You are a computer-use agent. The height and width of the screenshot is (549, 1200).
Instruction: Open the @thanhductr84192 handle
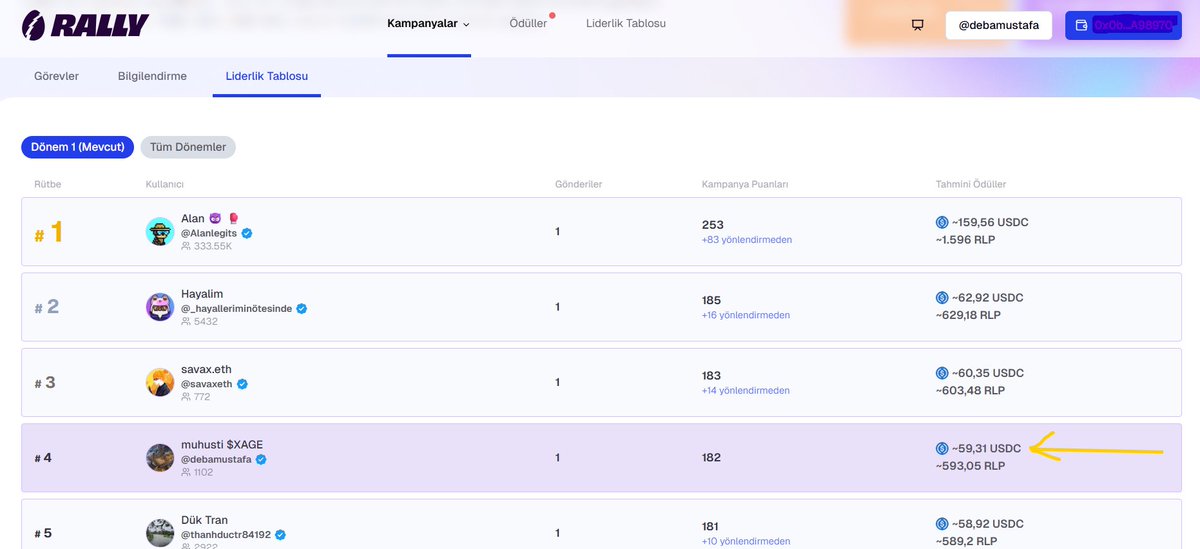226,535
